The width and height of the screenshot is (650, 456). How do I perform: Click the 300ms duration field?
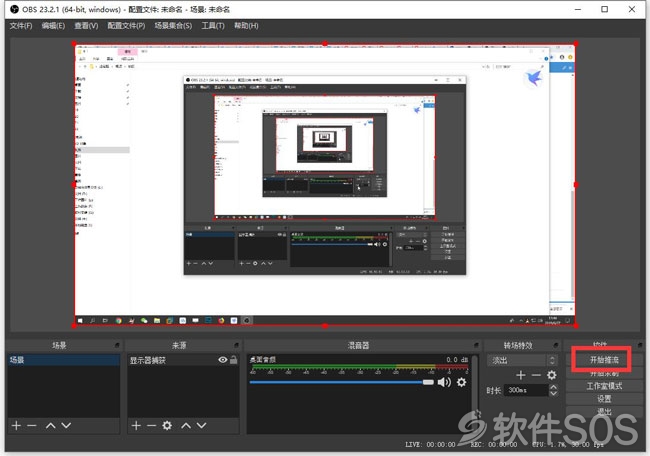pyautogui.click(x=526, y=390)
